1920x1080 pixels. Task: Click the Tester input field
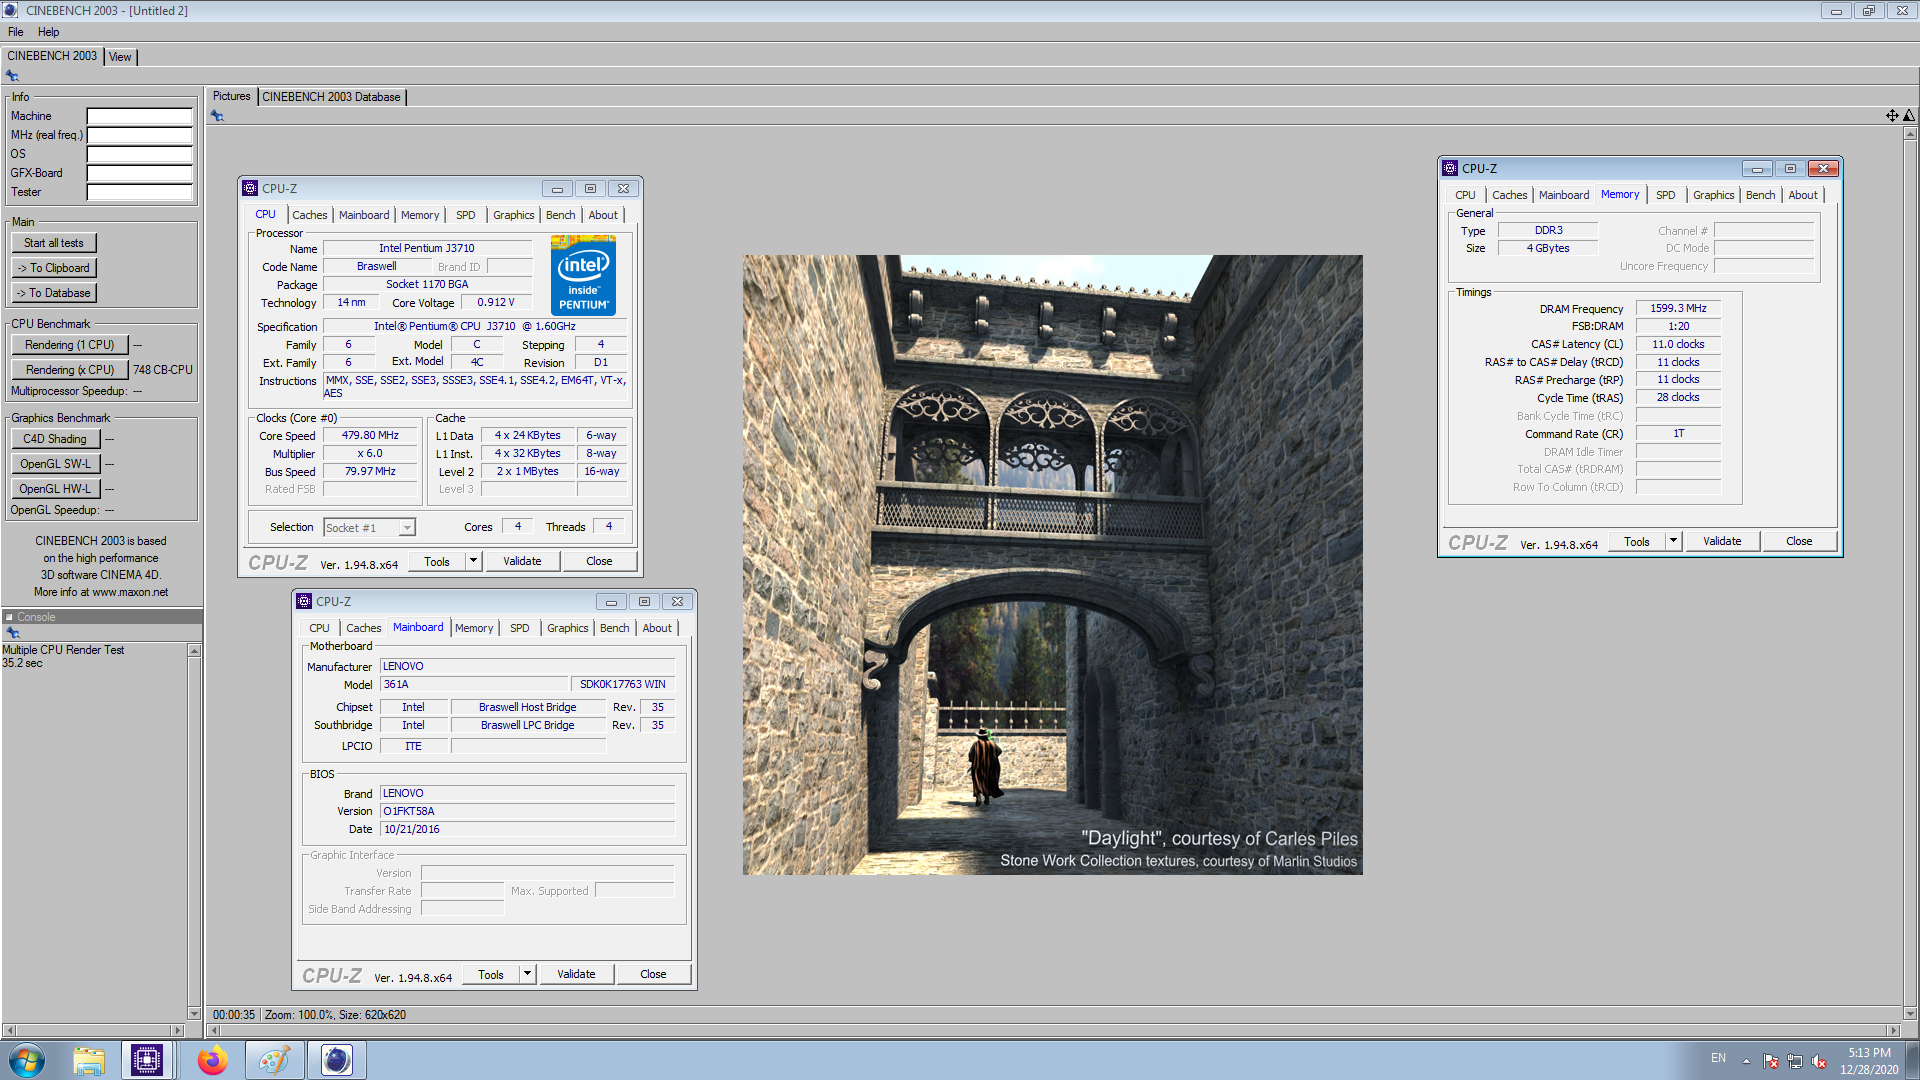pos(139,192)
